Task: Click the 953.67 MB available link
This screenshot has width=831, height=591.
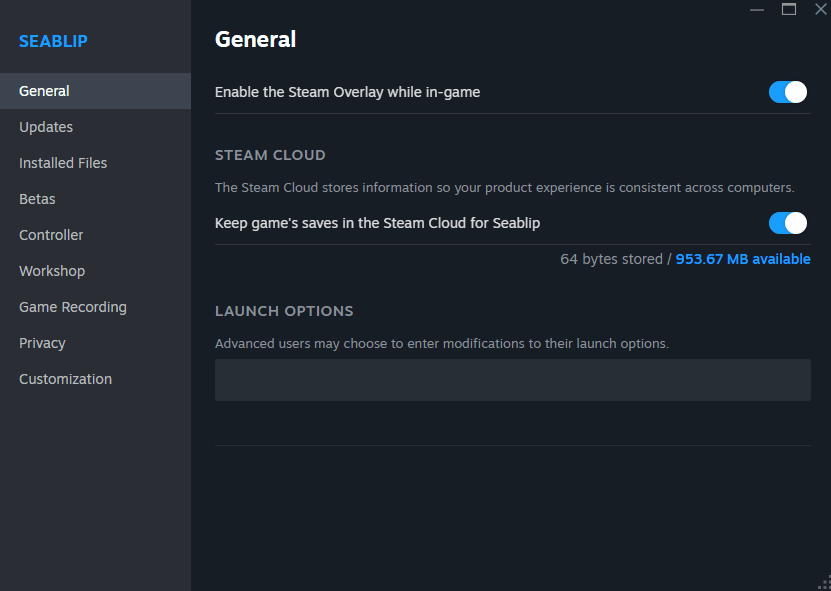Action: 742,259
